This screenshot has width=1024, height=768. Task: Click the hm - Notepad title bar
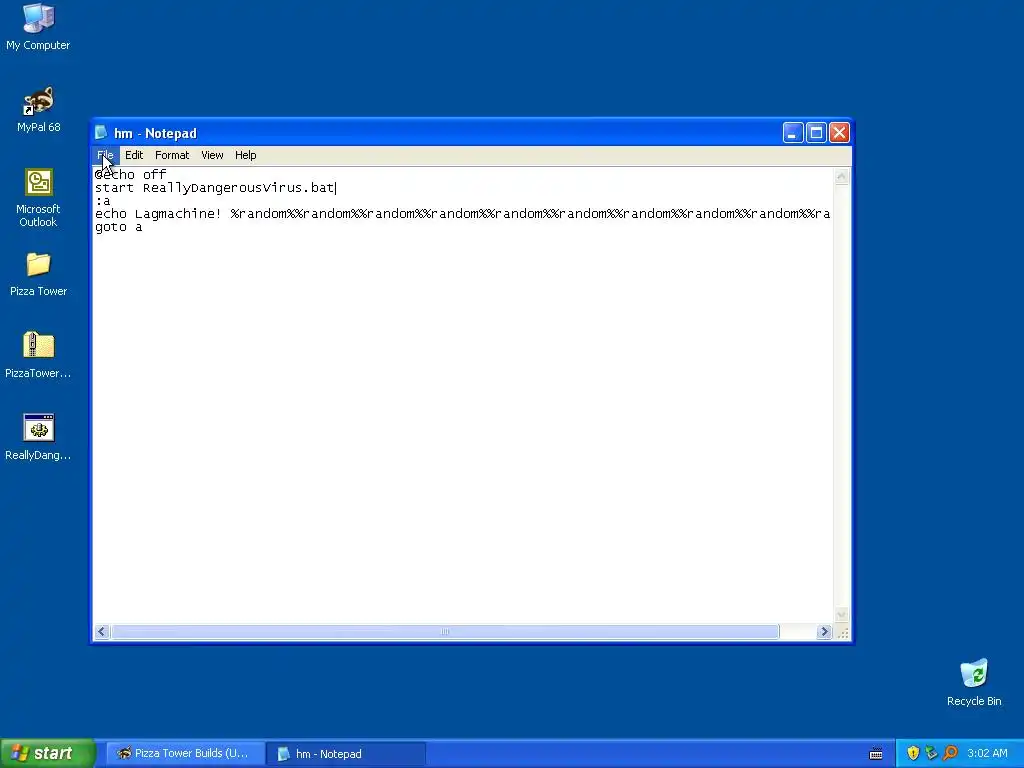point(438,133)
